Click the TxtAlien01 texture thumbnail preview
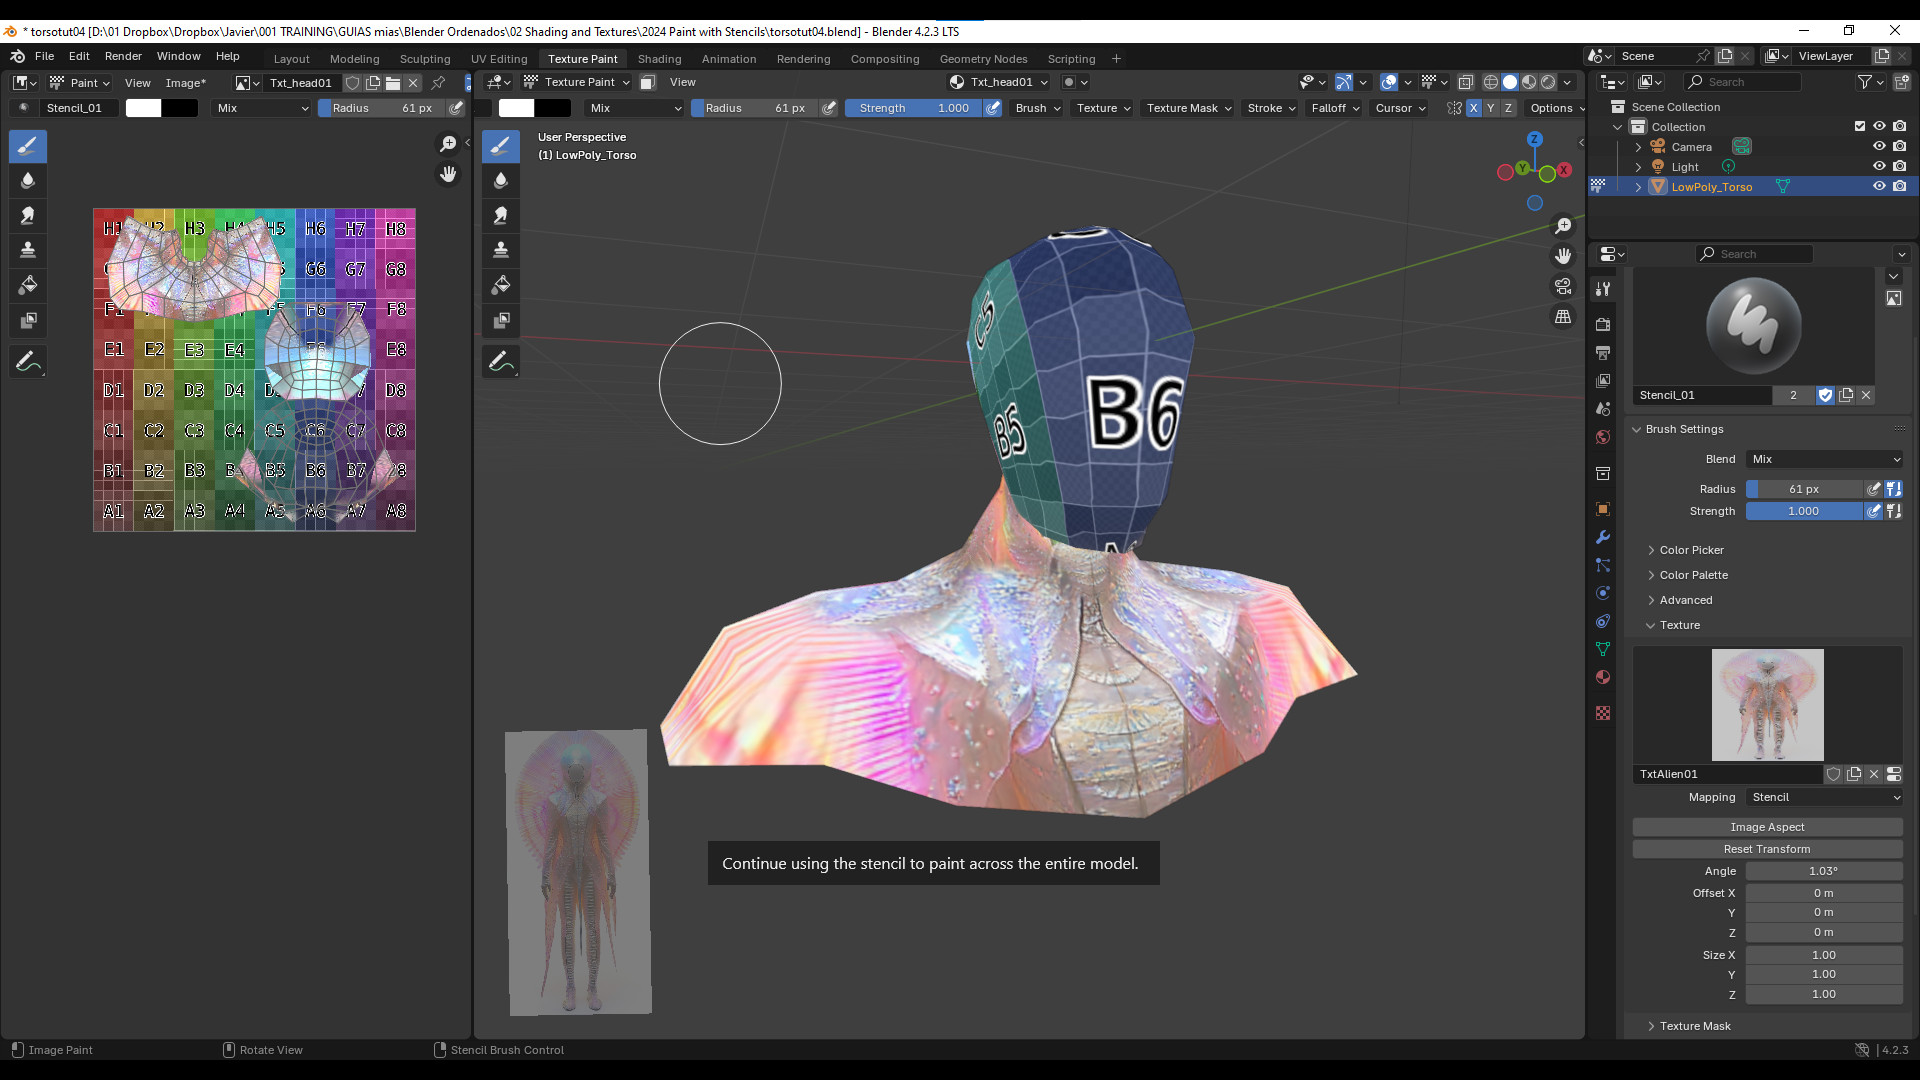 1767,705
